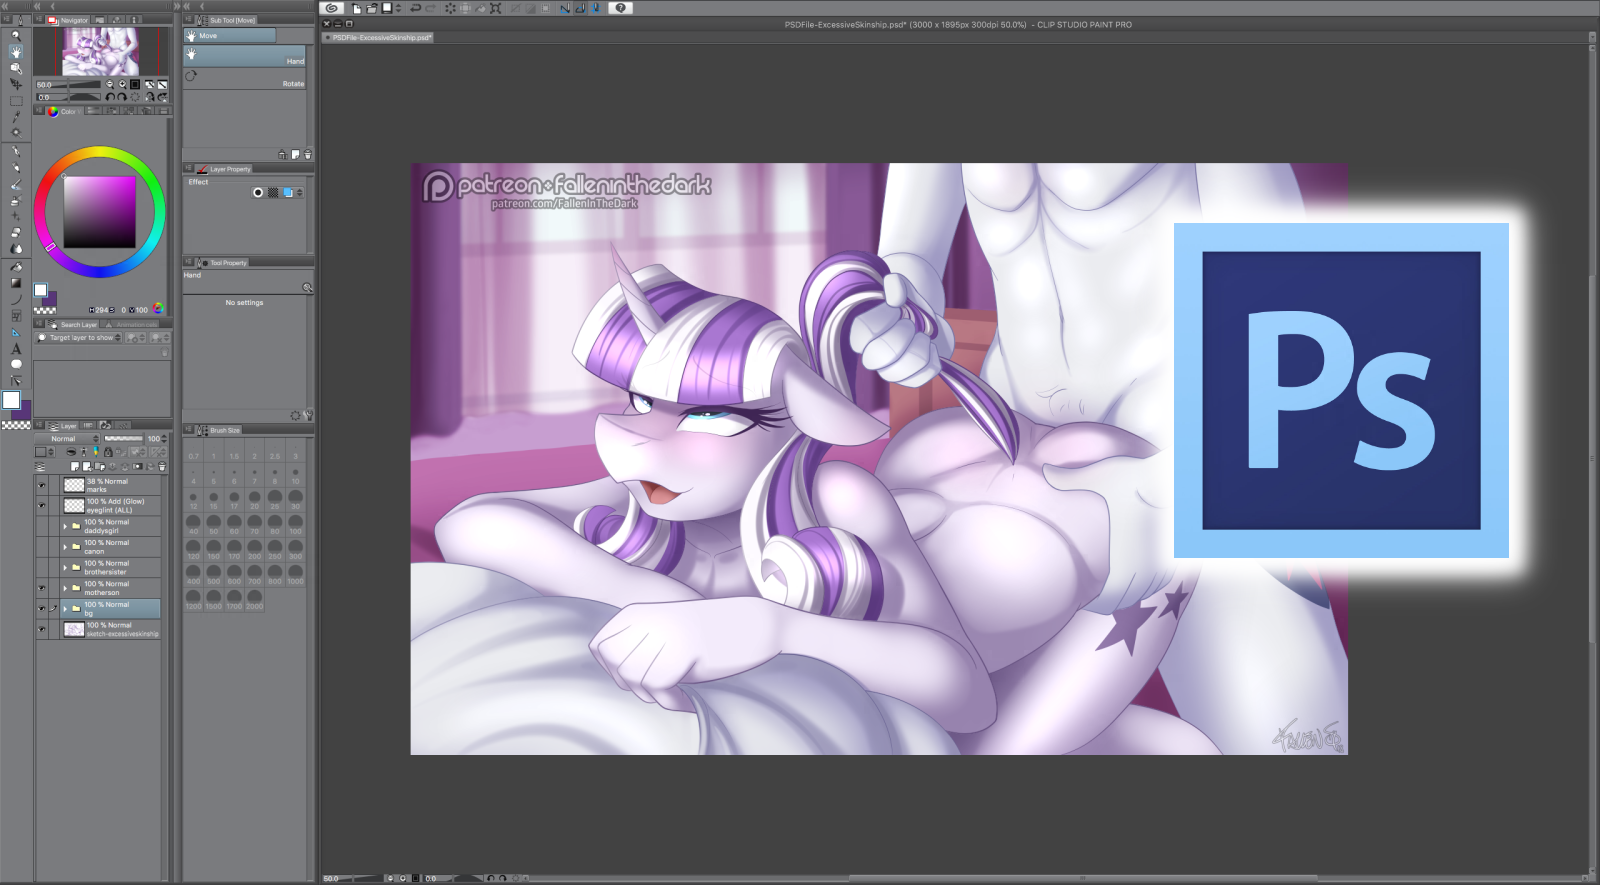Switch to the Layer Property tab

pos(224,169)
